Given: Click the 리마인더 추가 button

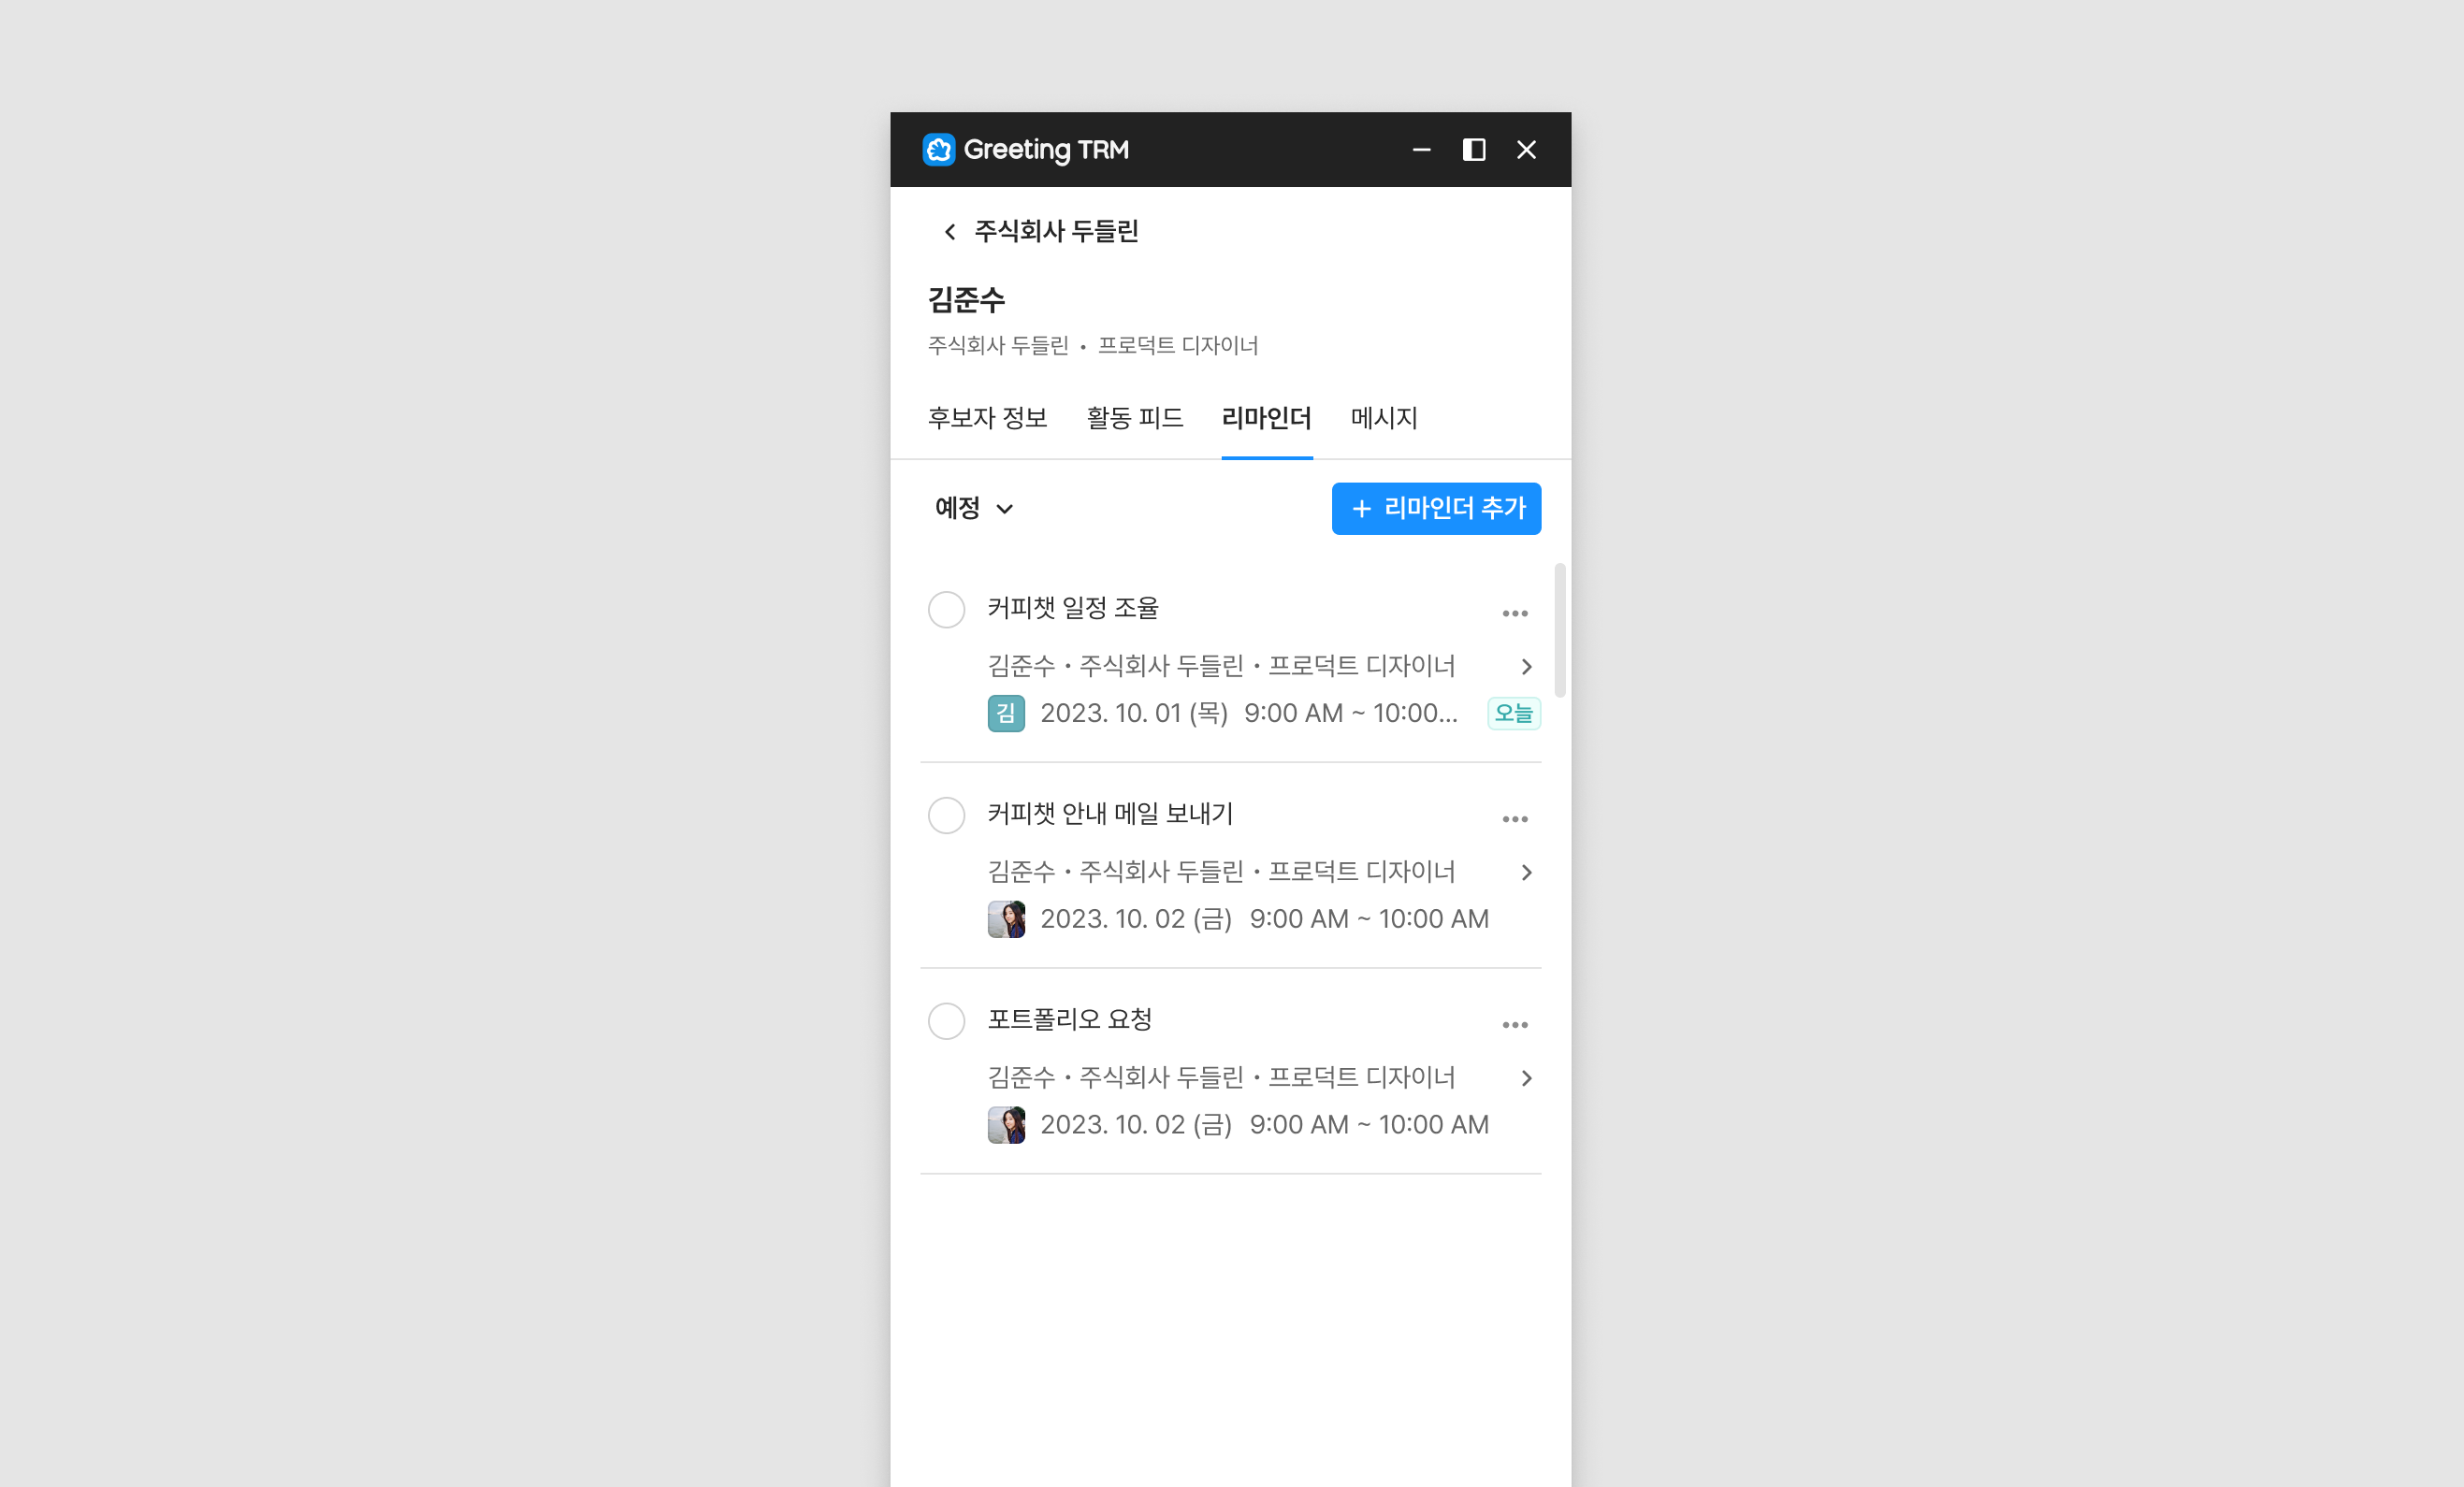Looking at the screenshot, I should point(1436,508).
